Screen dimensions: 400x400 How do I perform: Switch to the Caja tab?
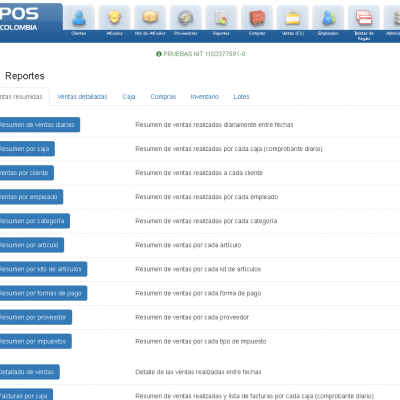click(129, 97)
